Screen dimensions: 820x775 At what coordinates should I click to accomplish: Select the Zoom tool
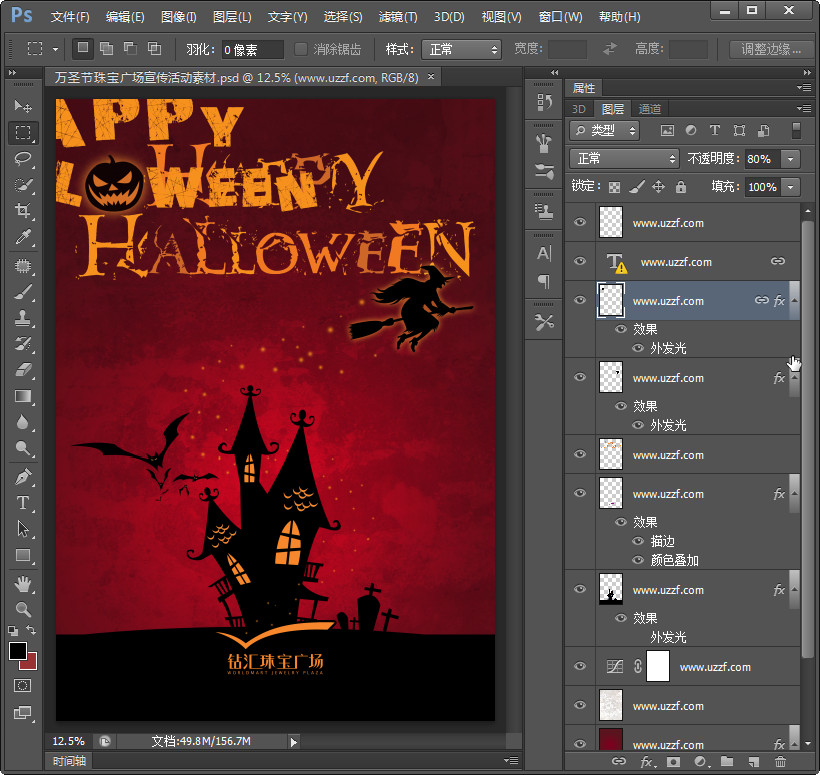pyautogui.click(x=23, y=609)
